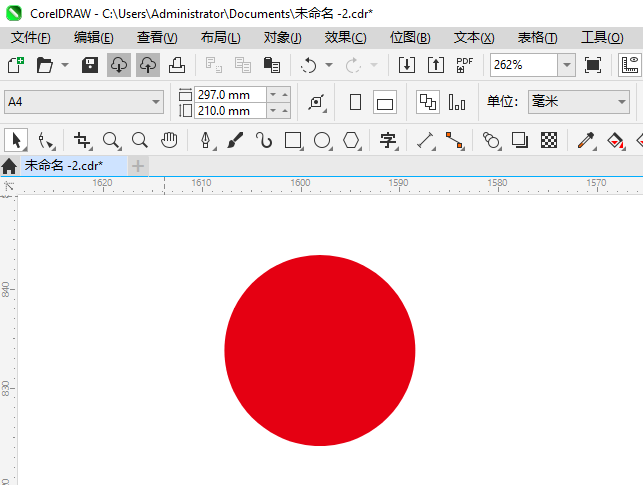643x485 pixels.
Task: Select the LiveSketch curve tool
Action: 264,141
